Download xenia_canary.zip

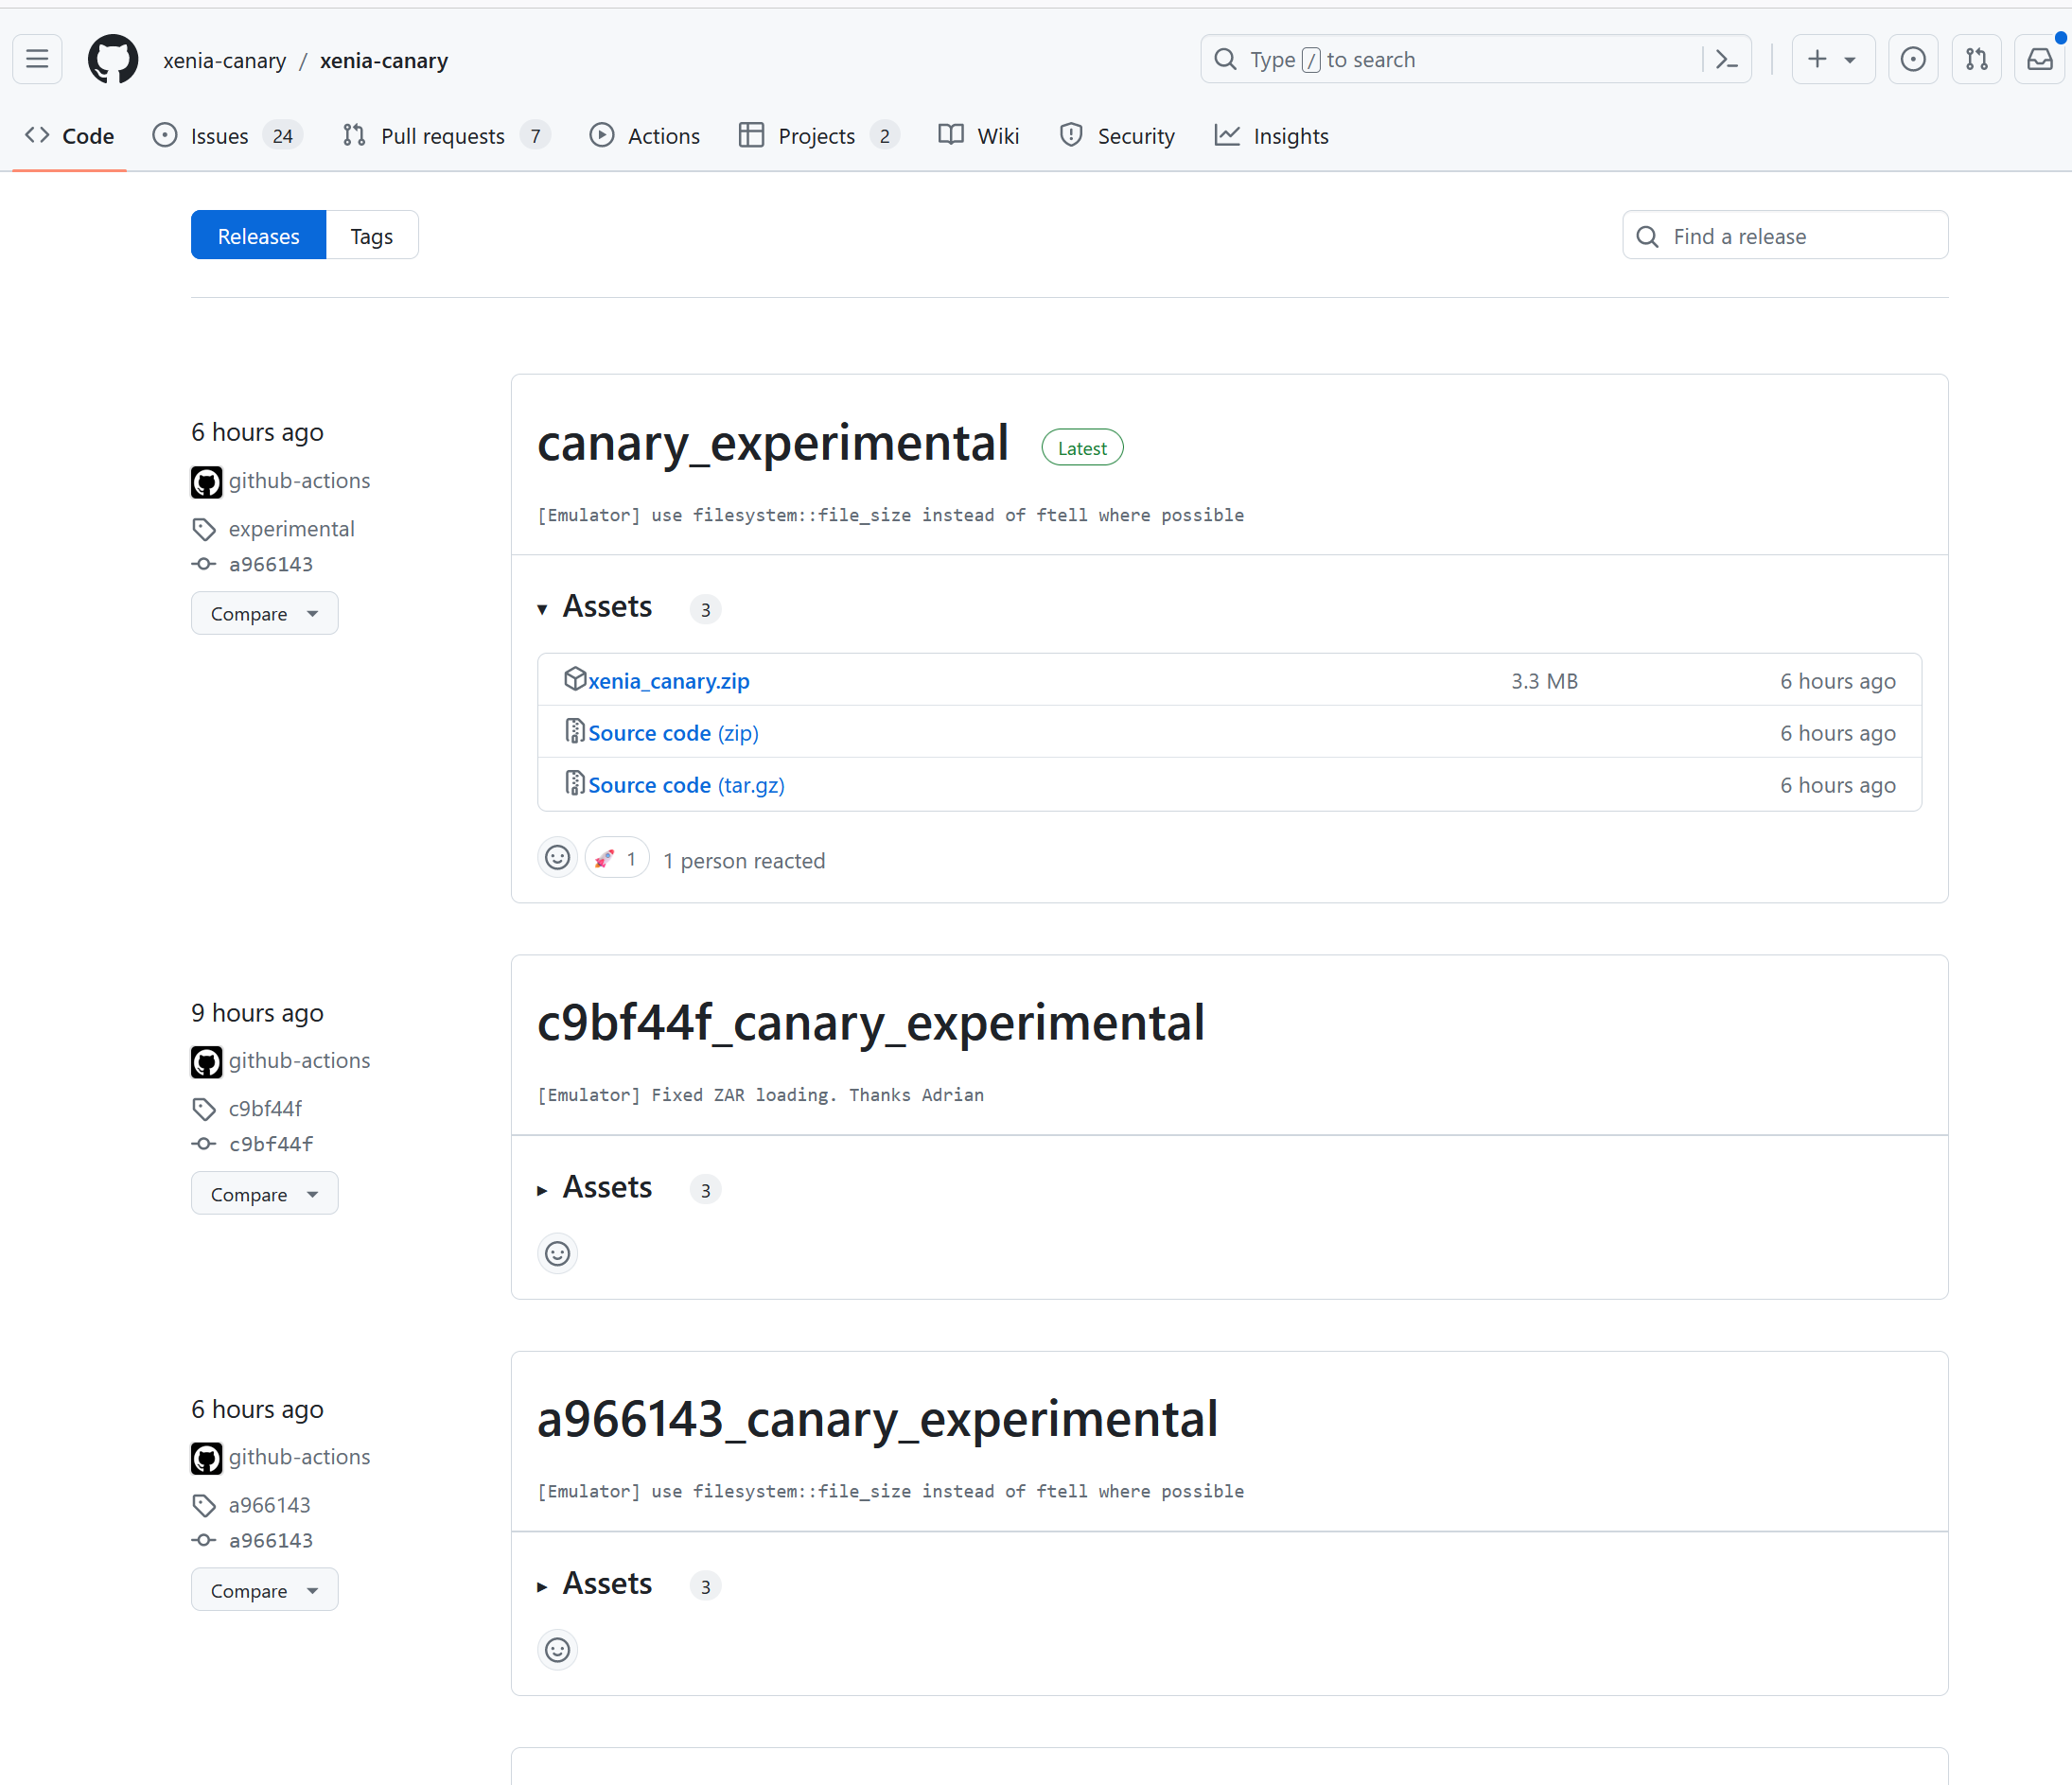(669, 681)
